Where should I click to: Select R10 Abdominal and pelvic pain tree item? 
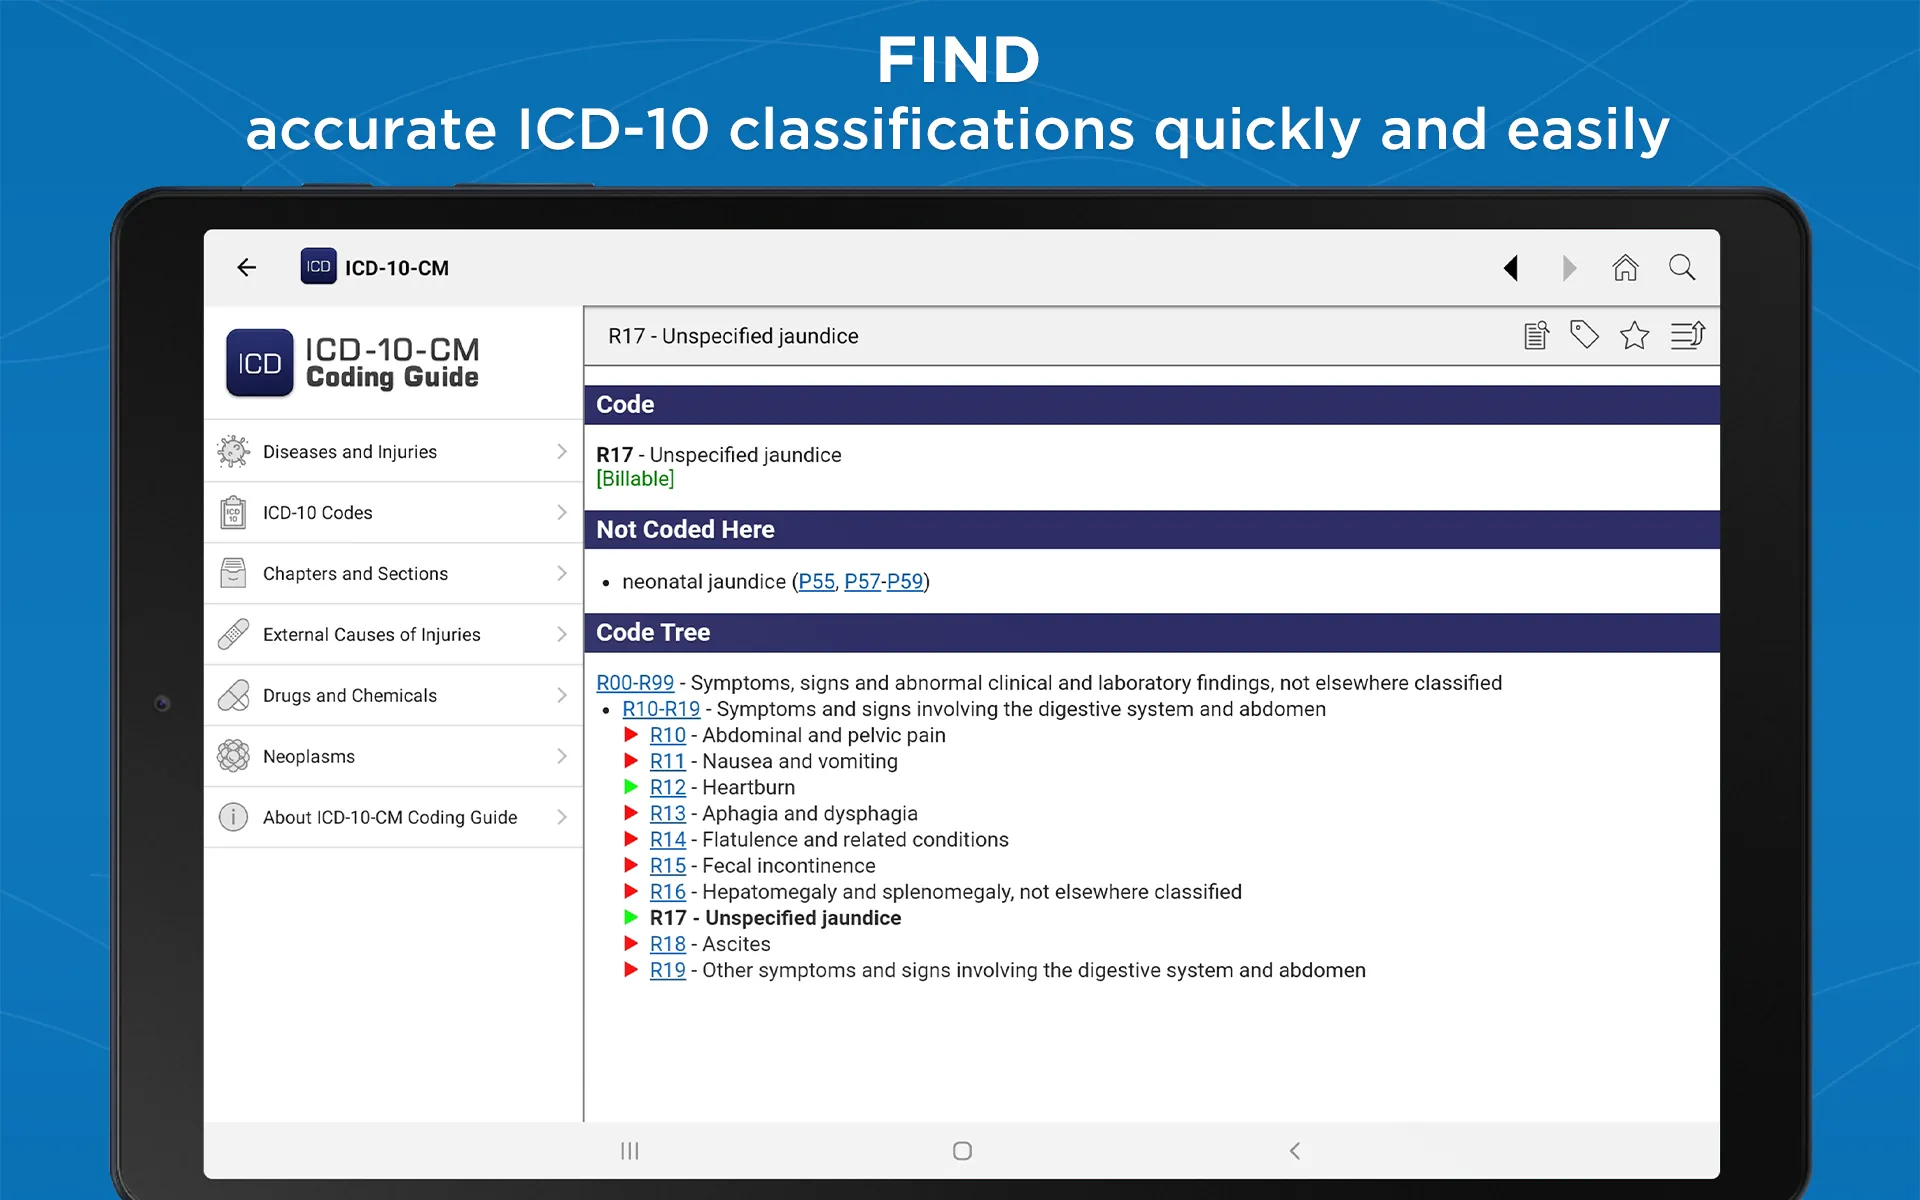666,734
